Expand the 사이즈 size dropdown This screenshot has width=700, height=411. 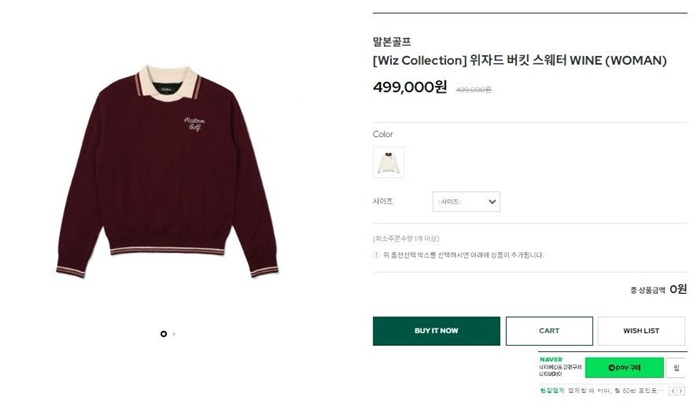pos(466,202)
